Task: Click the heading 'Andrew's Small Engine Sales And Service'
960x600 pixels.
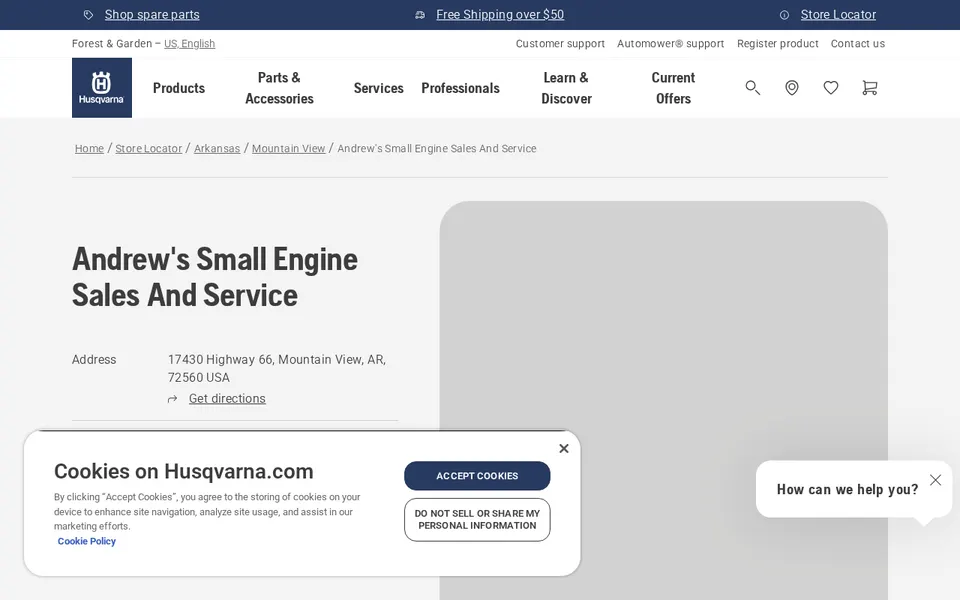Action: 215,277
